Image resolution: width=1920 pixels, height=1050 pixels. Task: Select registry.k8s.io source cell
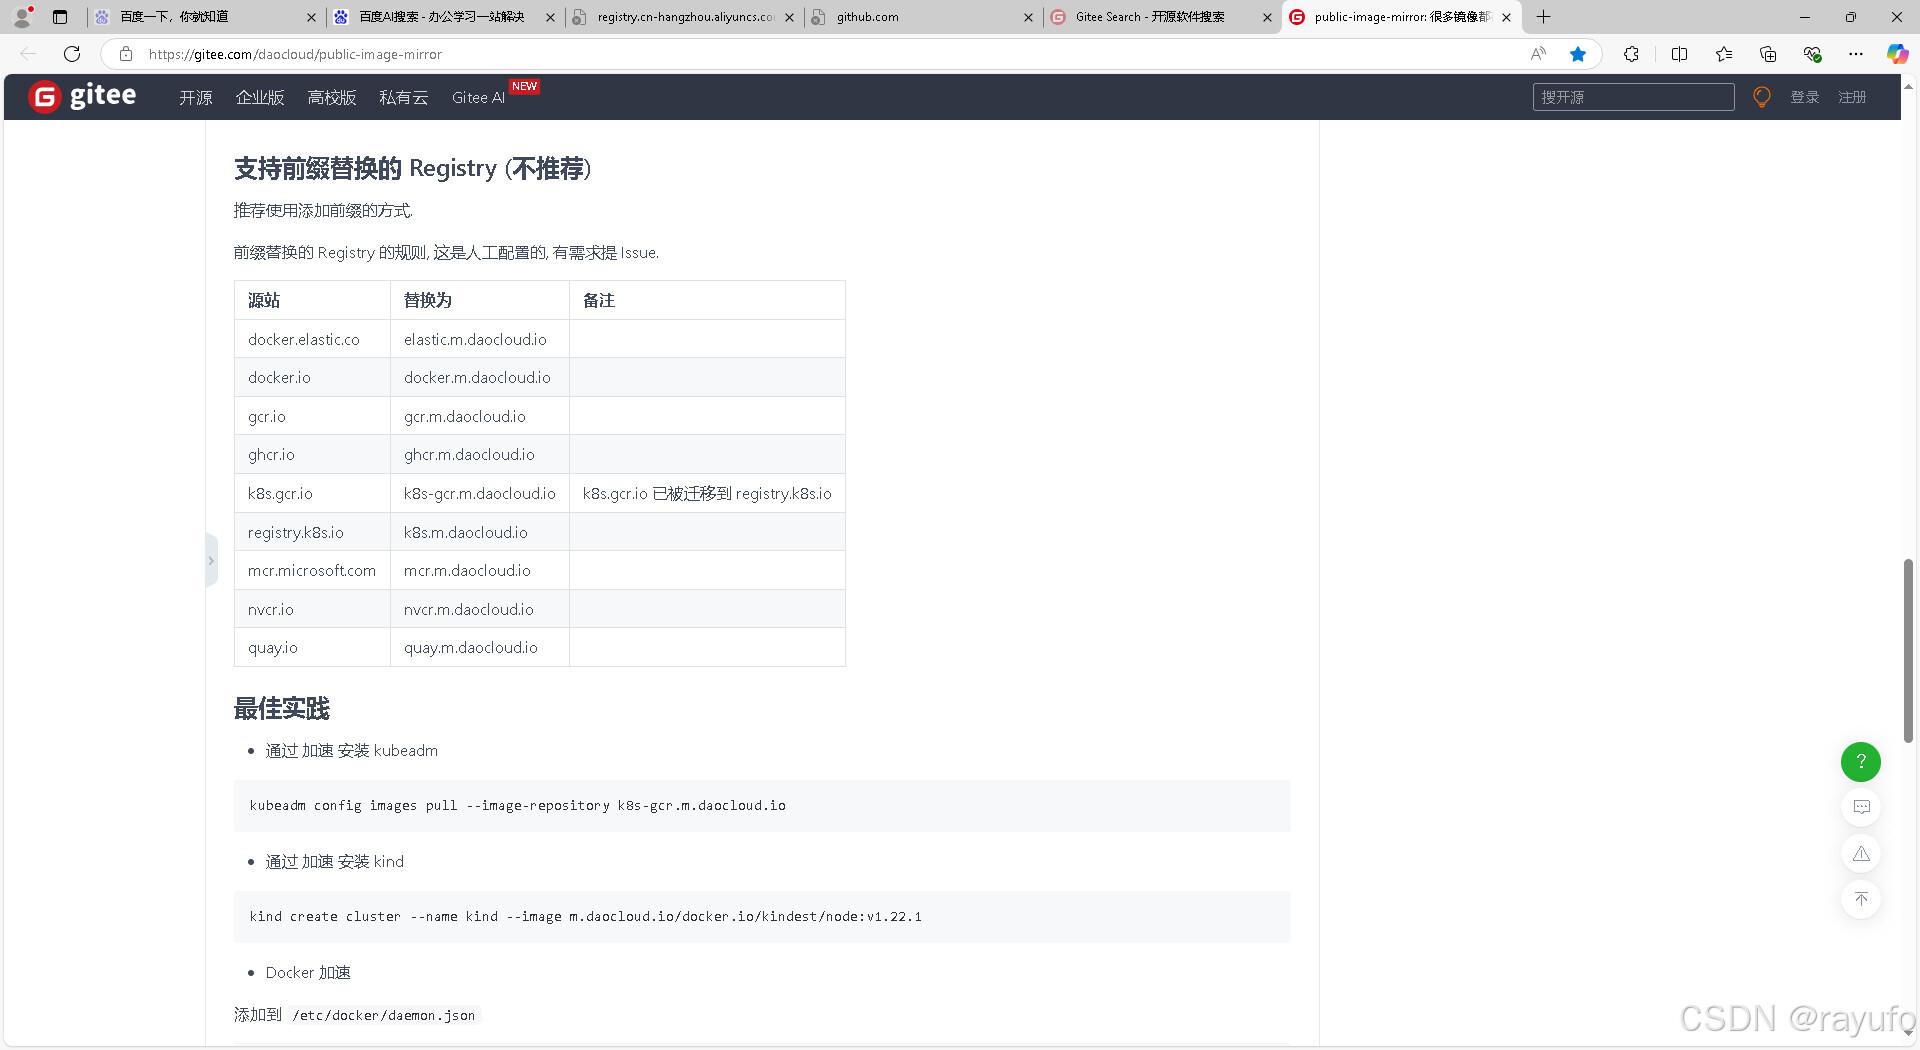pos(312,532)
